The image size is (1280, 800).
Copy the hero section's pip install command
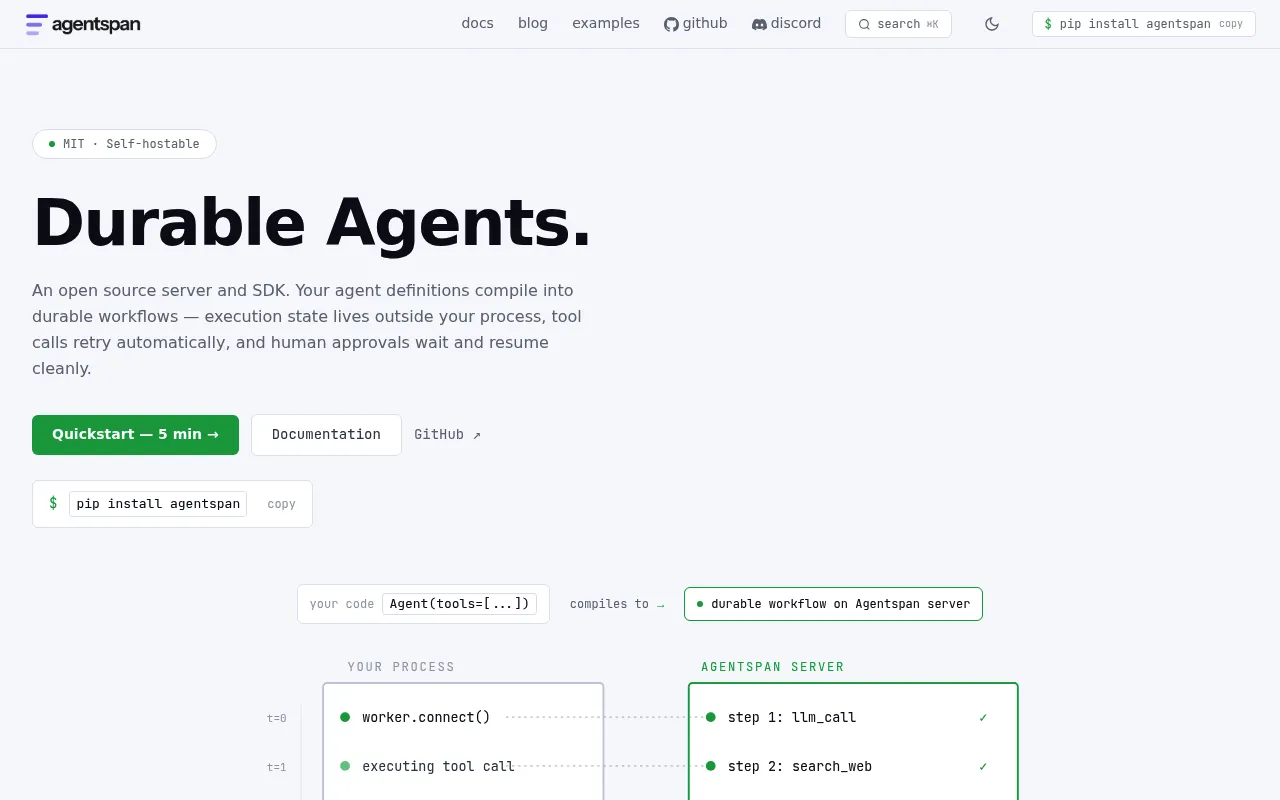pyautogui.click(x=281, y=504)
